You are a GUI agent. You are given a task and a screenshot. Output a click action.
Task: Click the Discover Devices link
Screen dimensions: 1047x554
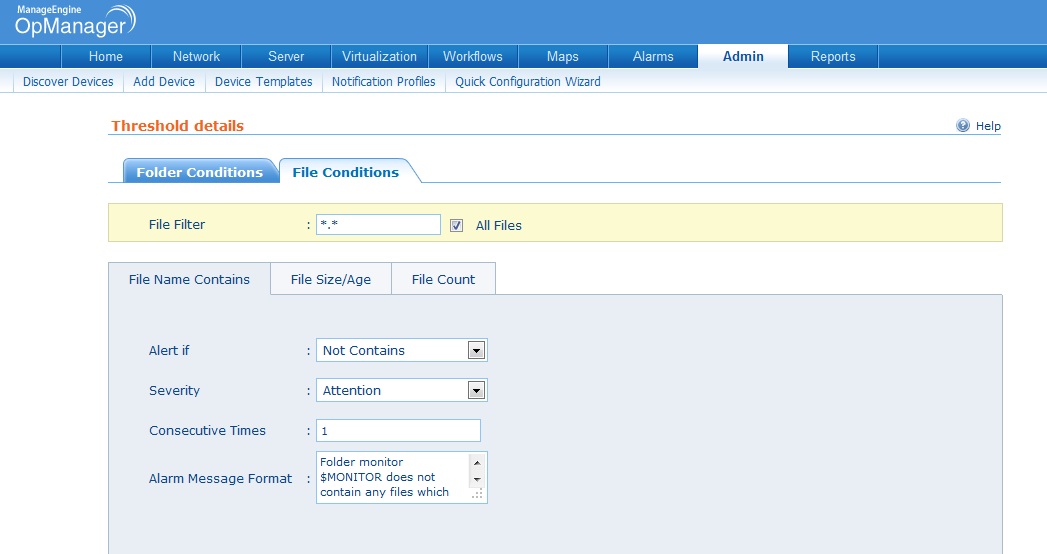coord(68,82)
